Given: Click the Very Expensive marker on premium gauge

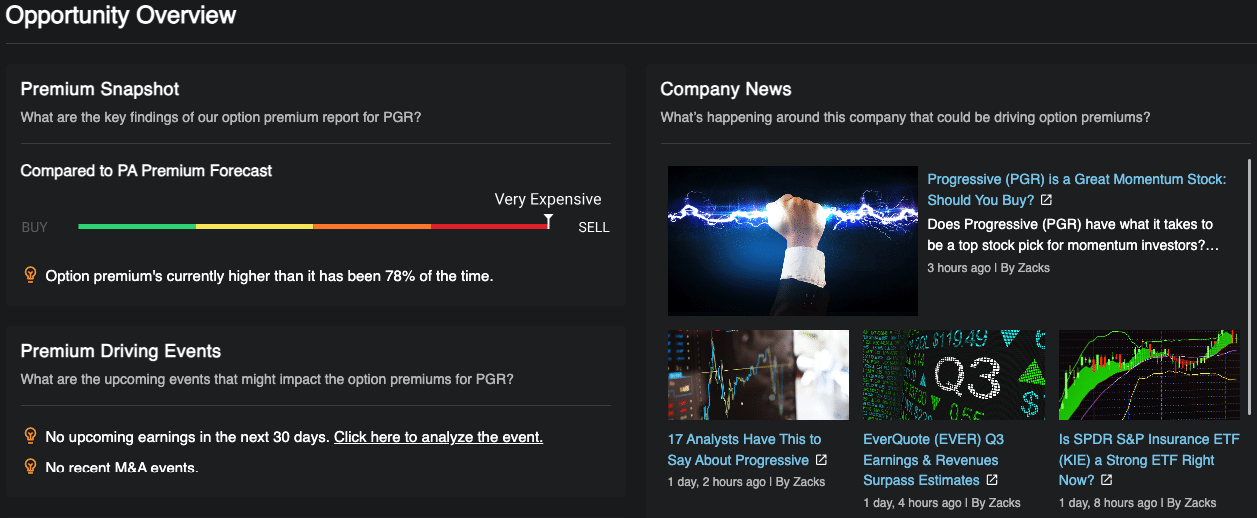Looking at the screenshot, I should point(548,221).
